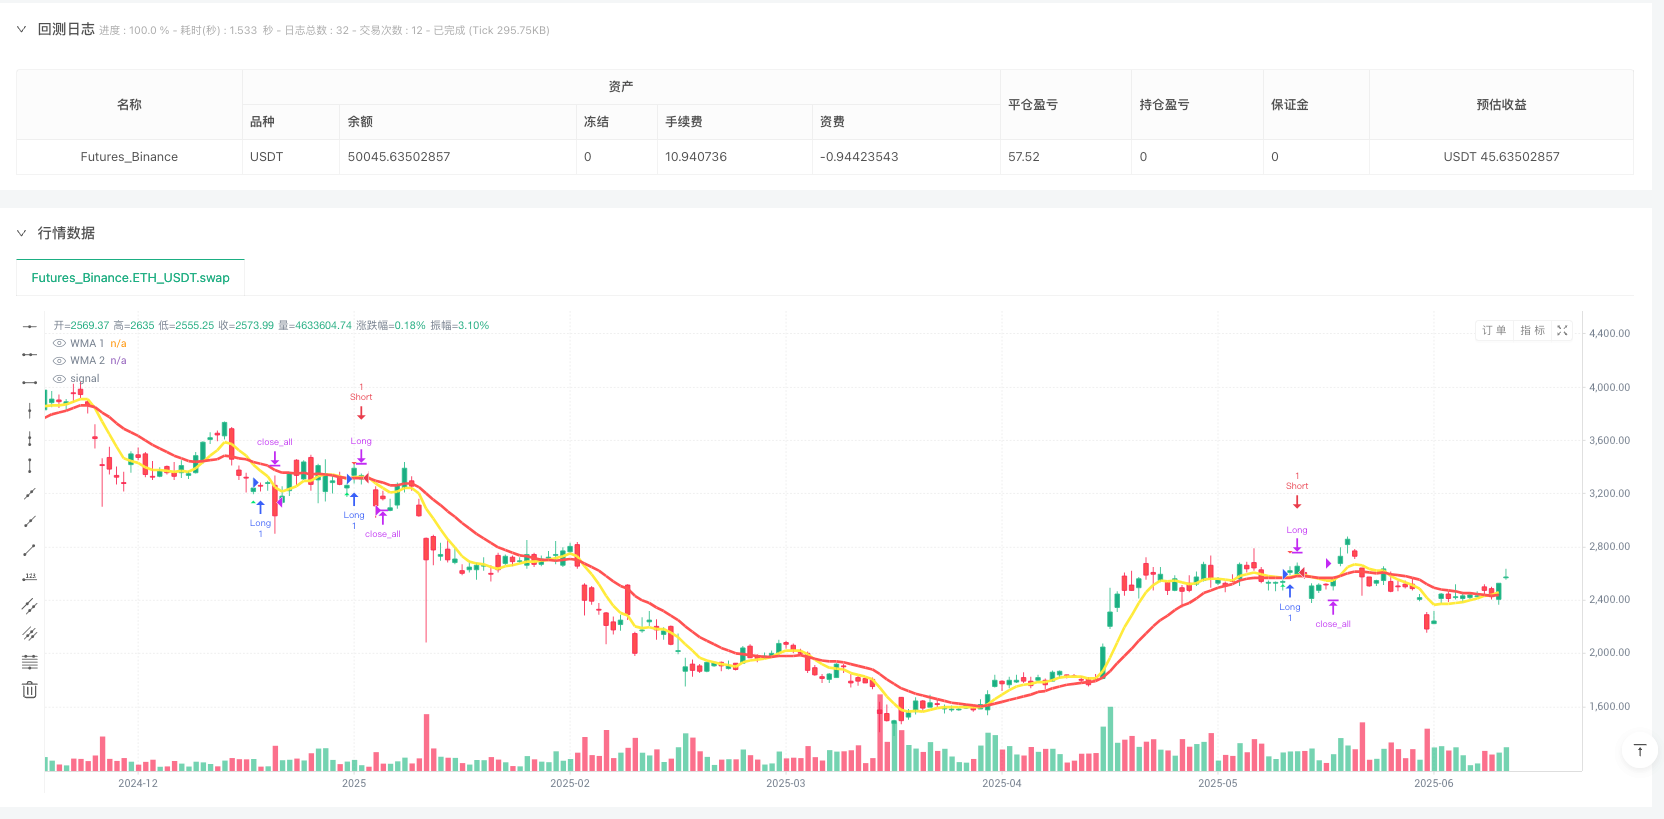The height and width of the screenshot is (819, 1664).
Task: Collapse the 回测日志 section
Action: 21,30
